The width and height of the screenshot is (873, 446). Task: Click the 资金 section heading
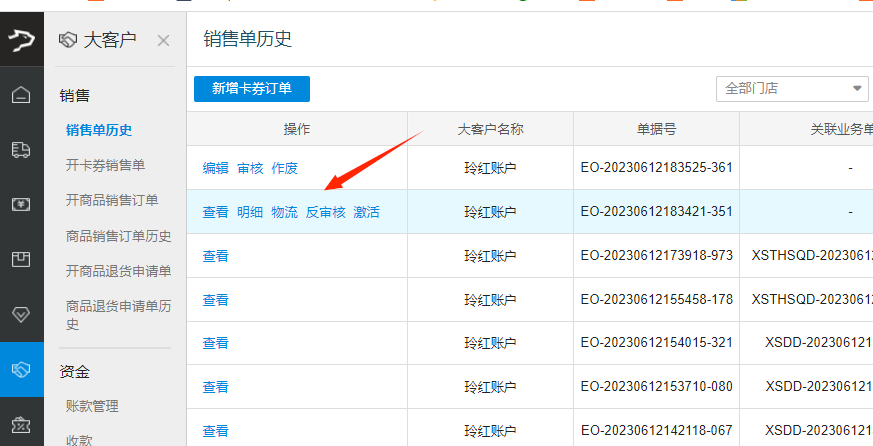click(75, 372)
